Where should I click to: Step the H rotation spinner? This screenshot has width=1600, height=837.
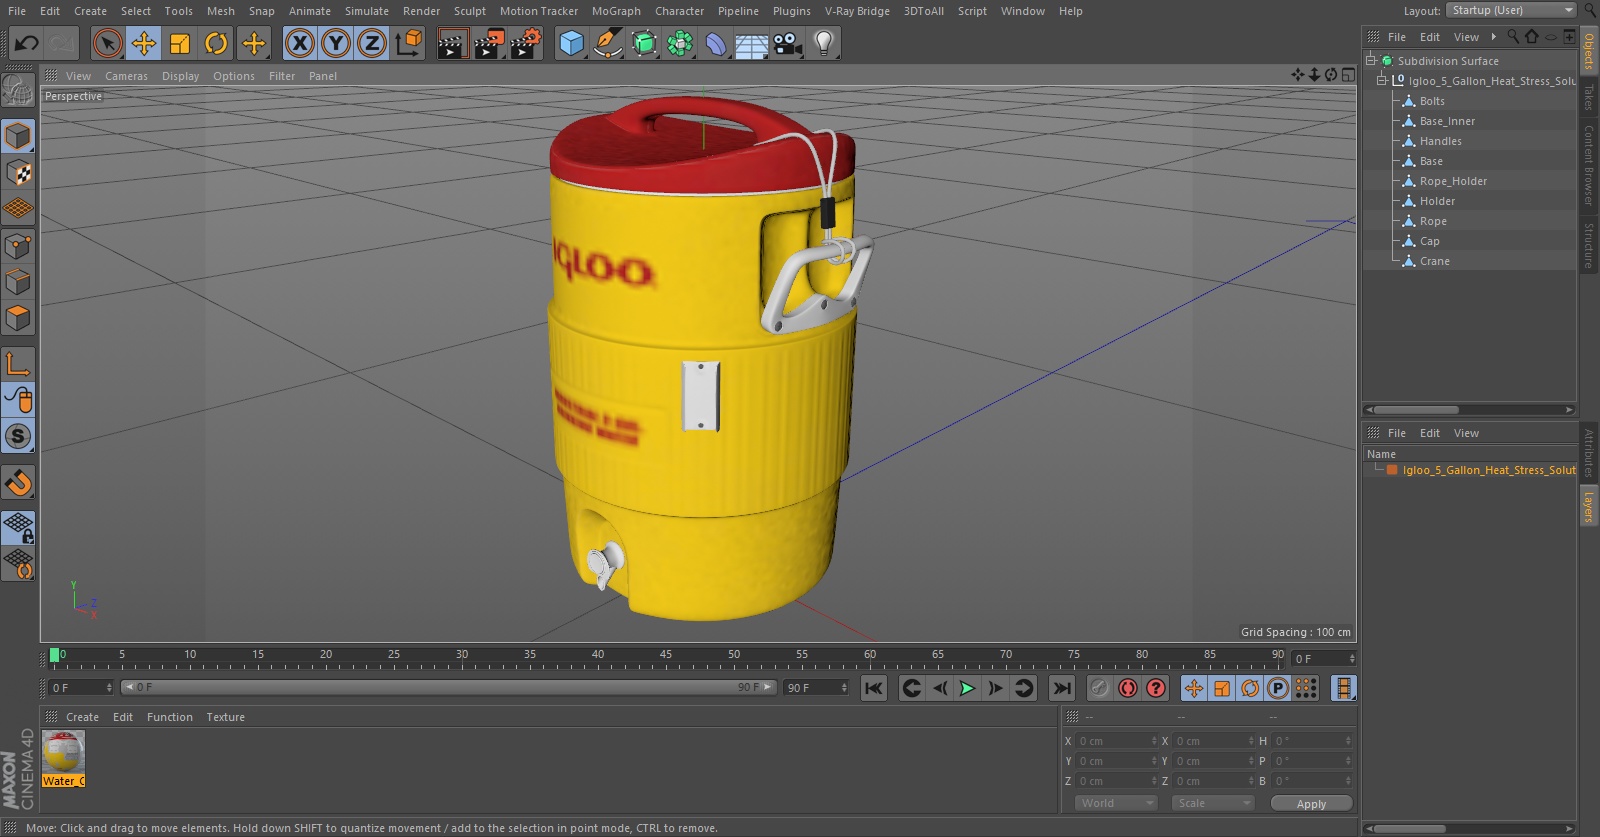[x=1348, y=741]
